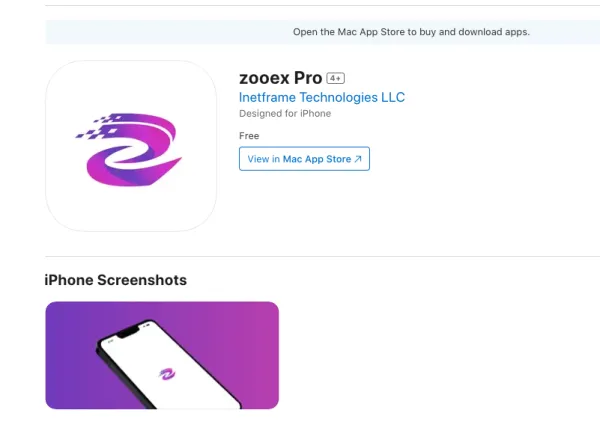Click the word Inetframe in the developer link
Image resolution: width=600 pixels, height=422 pixels.
(x=270, y=97)
